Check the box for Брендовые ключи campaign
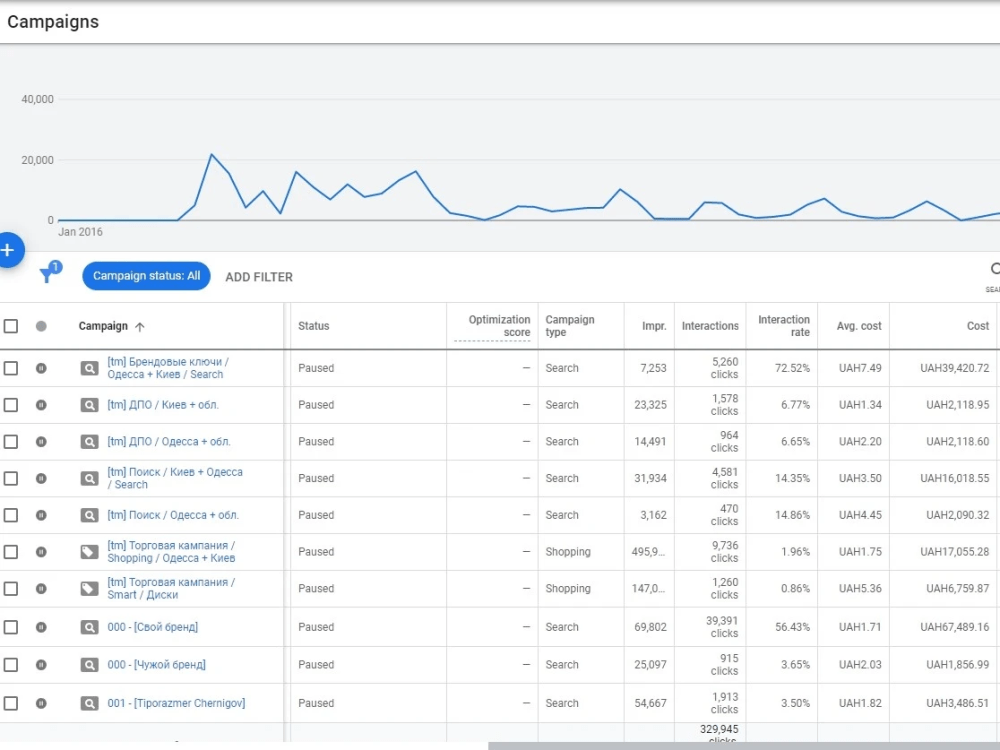 click(11, 368)
